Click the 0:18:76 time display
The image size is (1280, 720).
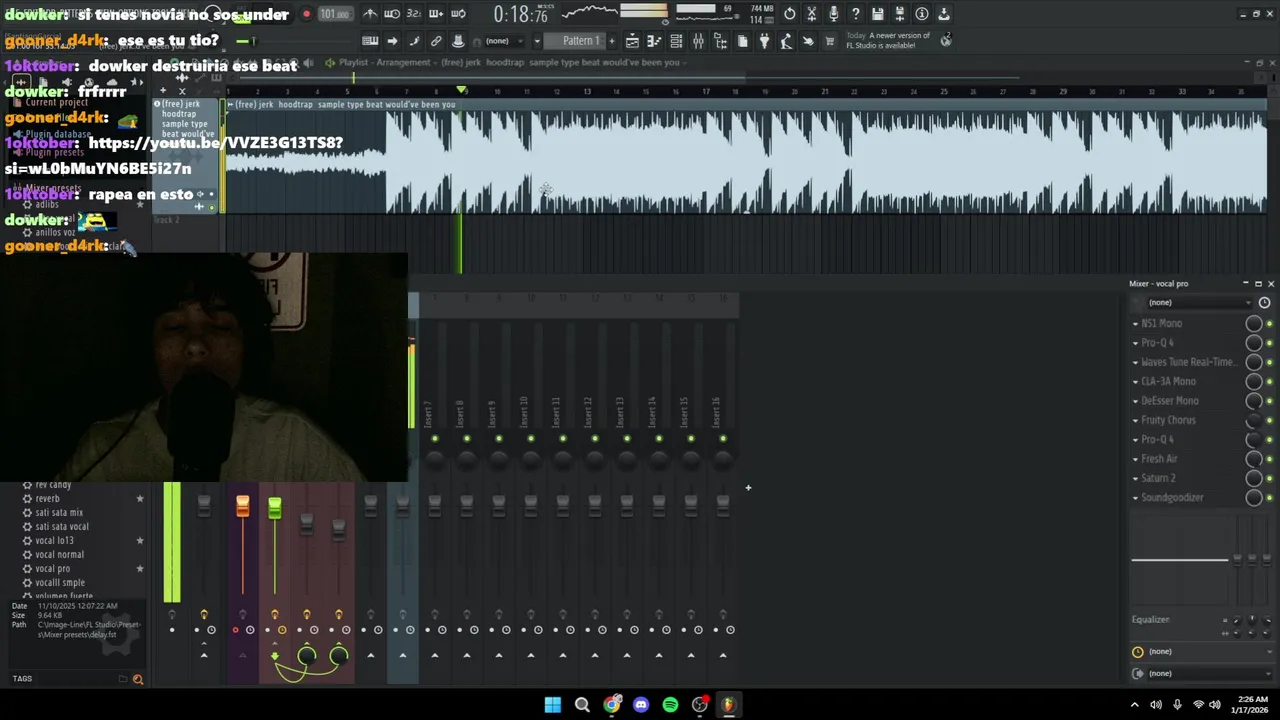(520, 14)
